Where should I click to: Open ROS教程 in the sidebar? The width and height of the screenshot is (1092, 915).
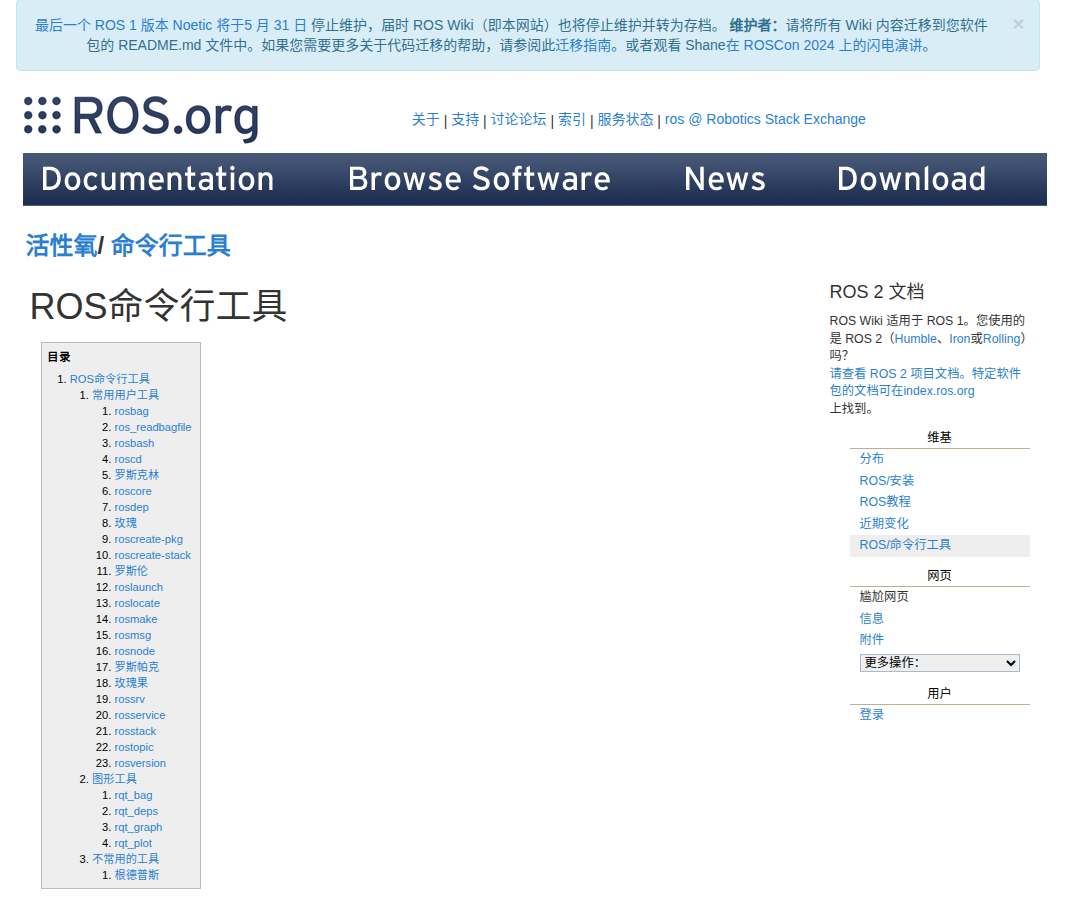884,501
